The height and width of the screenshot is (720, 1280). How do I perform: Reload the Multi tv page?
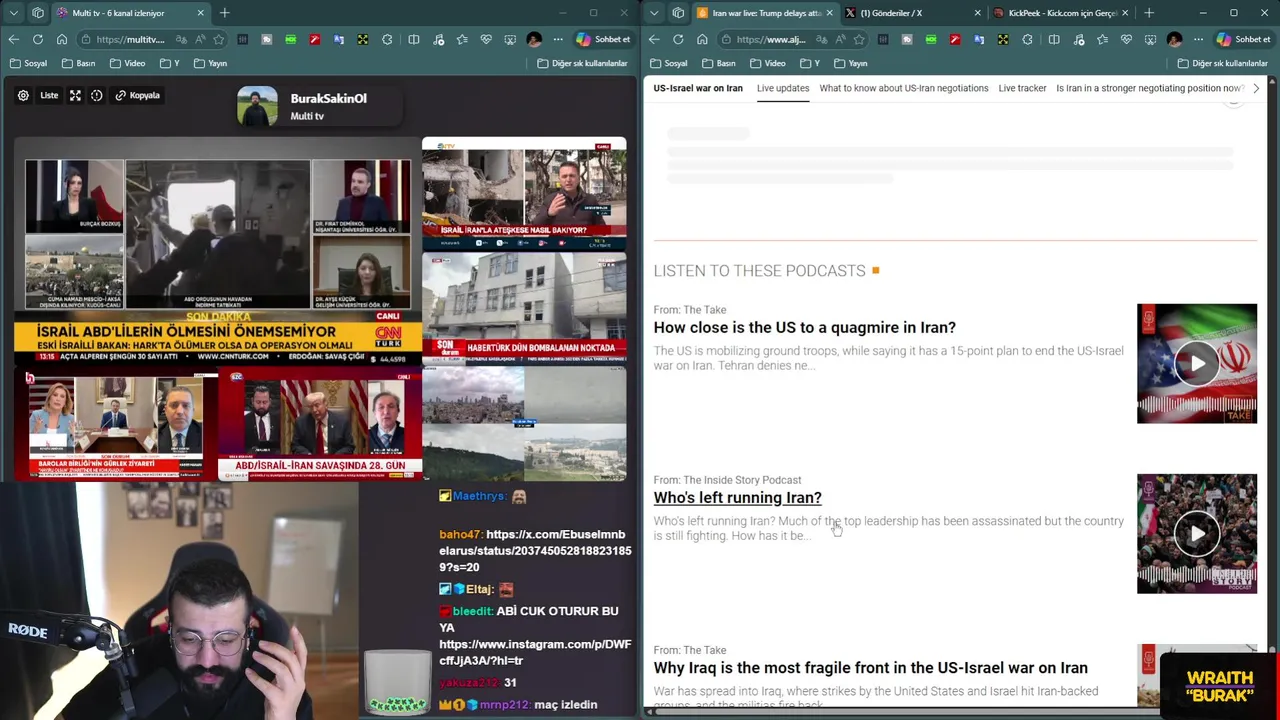pos(38,39)
